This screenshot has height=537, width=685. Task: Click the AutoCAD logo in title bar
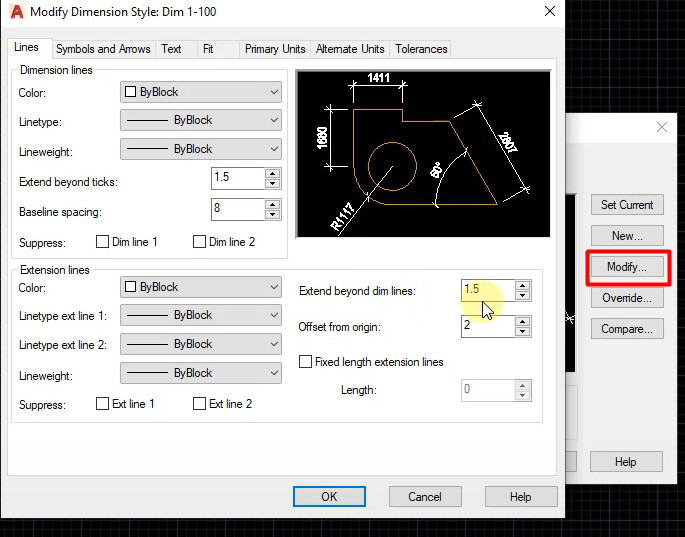(17, 11)
